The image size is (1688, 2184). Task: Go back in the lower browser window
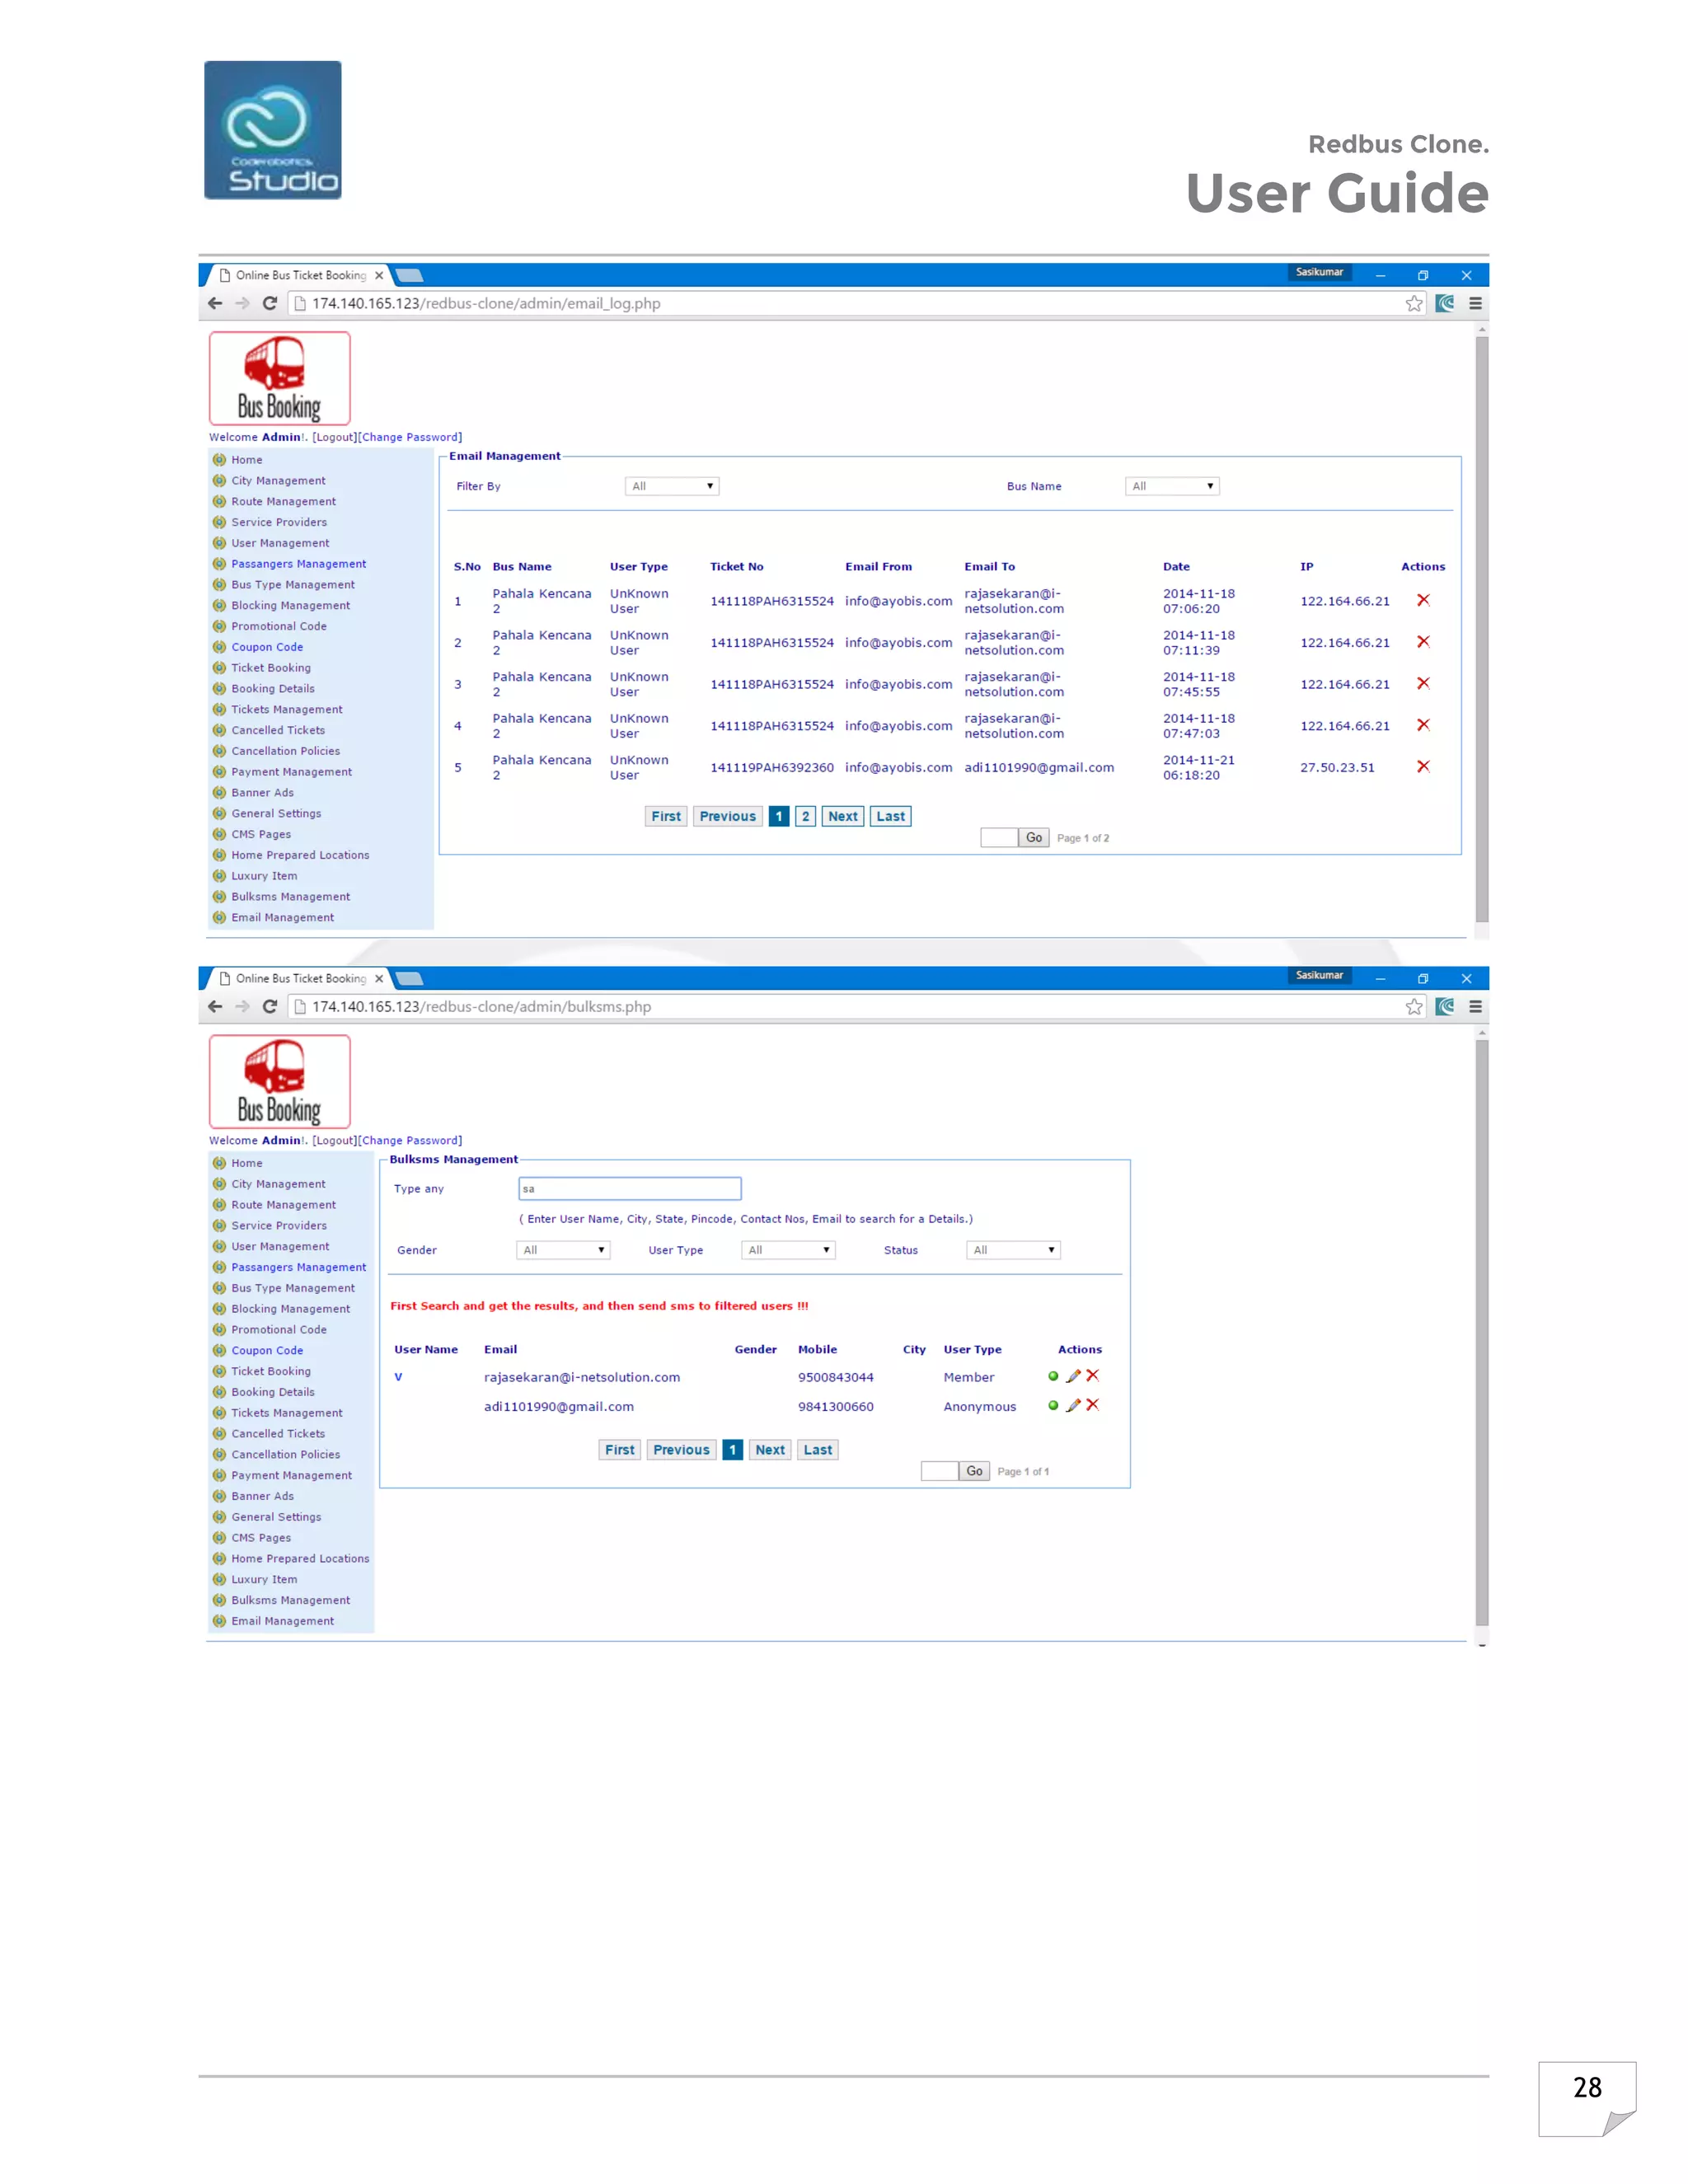[x=215, y=1006]
